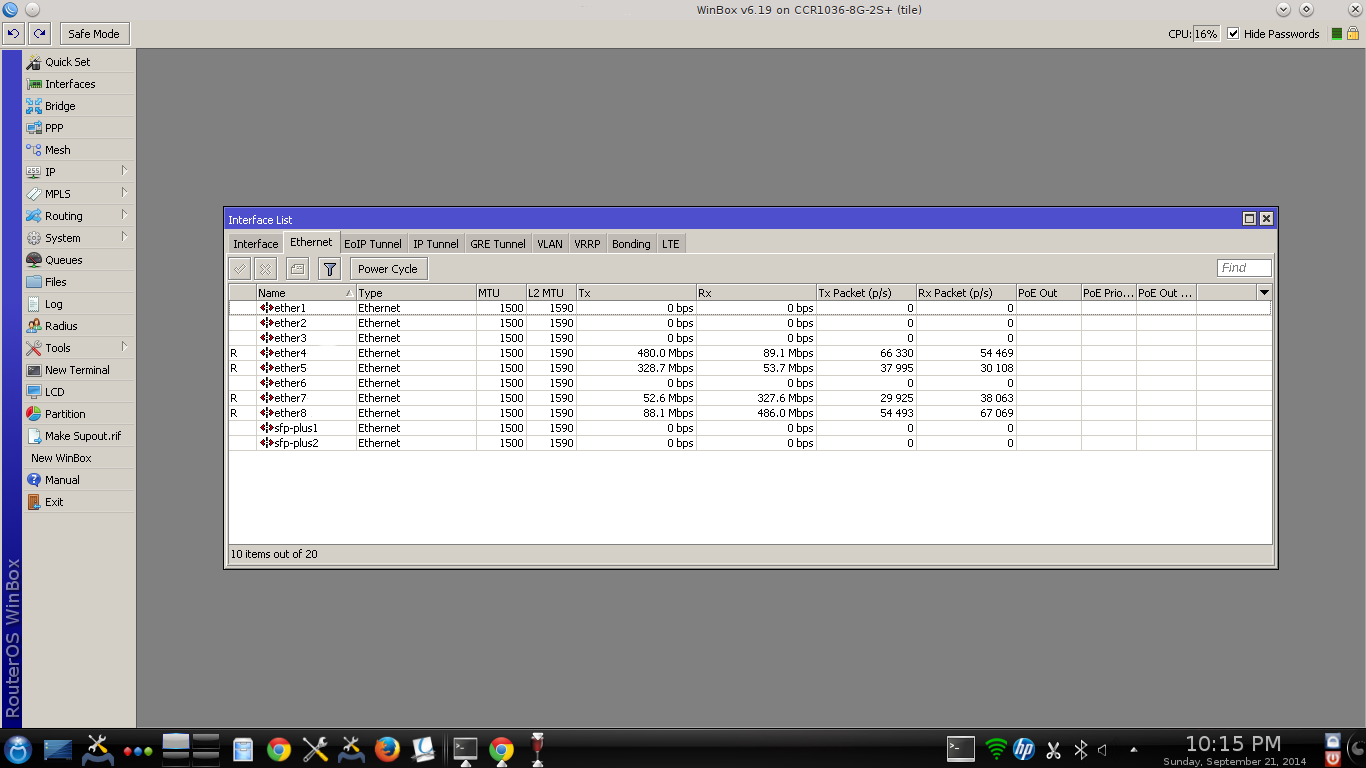The image size is (1366, 768).
Task: Click the disable cross icon
Action: (265, 269)
